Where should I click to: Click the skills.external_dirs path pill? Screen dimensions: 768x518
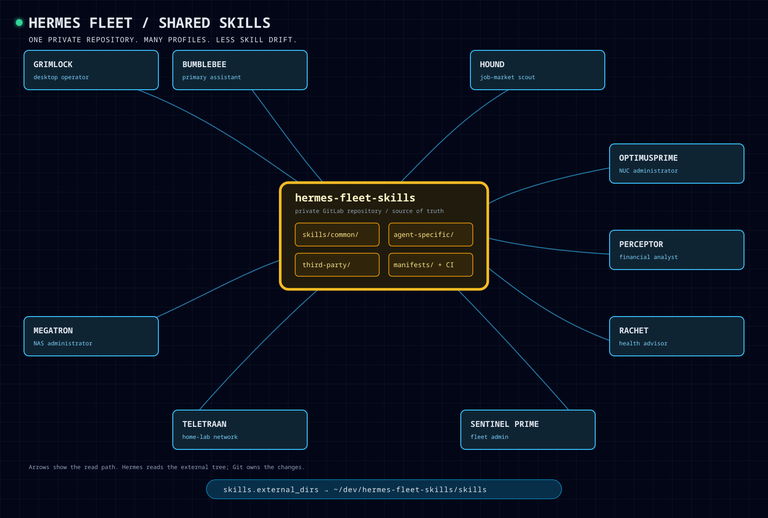point(384,490)
